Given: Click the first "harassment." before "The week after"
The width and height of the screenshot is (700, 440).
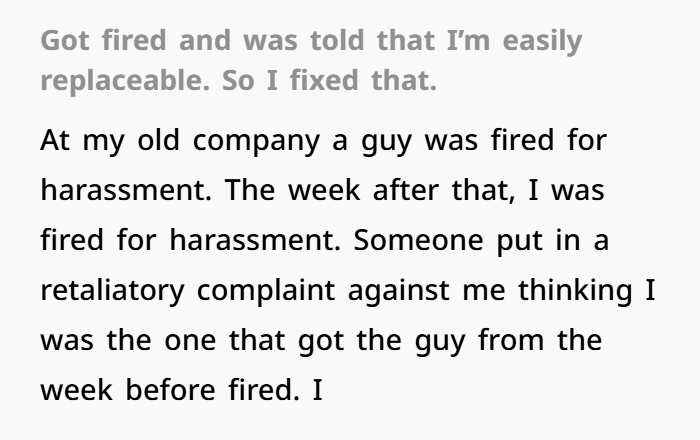Looking at the screenshot, I should click(126, 190).
